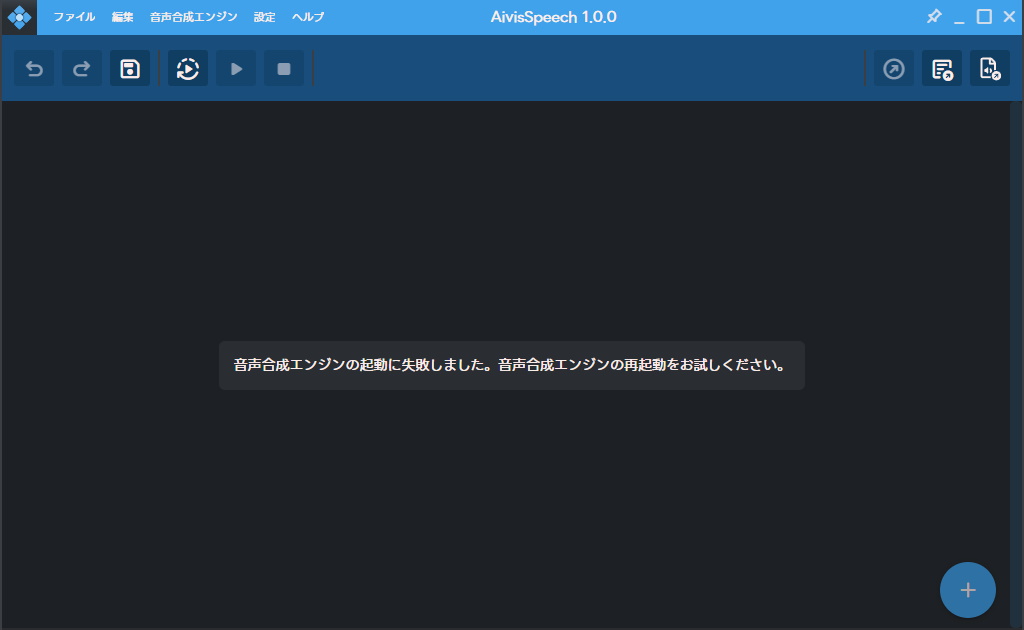
Task: Open the 編集 menu
Action: pyautogui.click(x=122, y=17)
